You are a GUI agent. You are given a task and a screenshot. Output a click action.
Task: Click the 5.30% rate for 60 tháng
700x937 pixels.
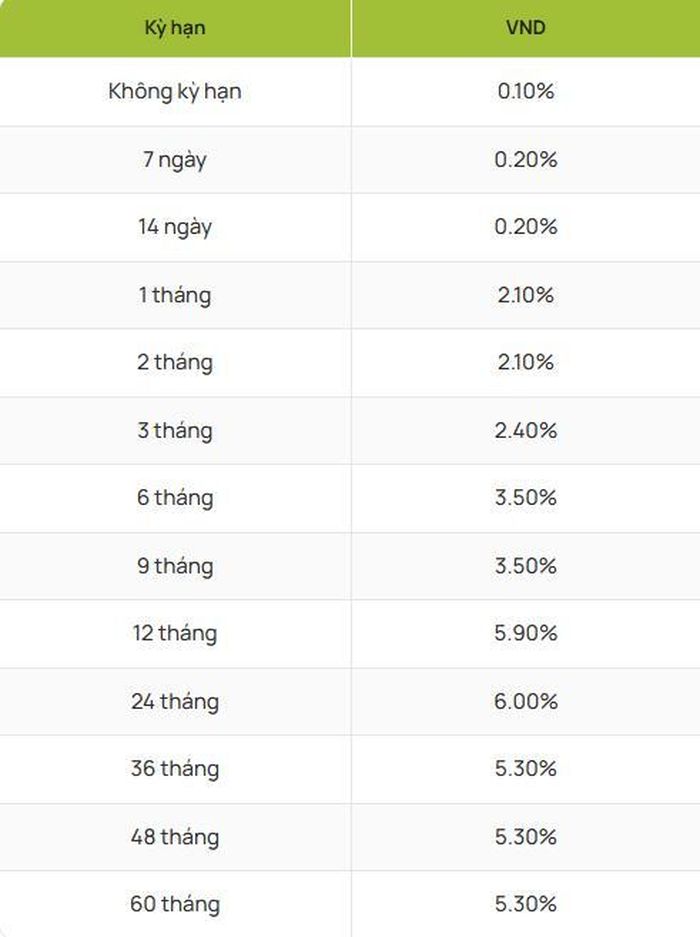(525, 904)
